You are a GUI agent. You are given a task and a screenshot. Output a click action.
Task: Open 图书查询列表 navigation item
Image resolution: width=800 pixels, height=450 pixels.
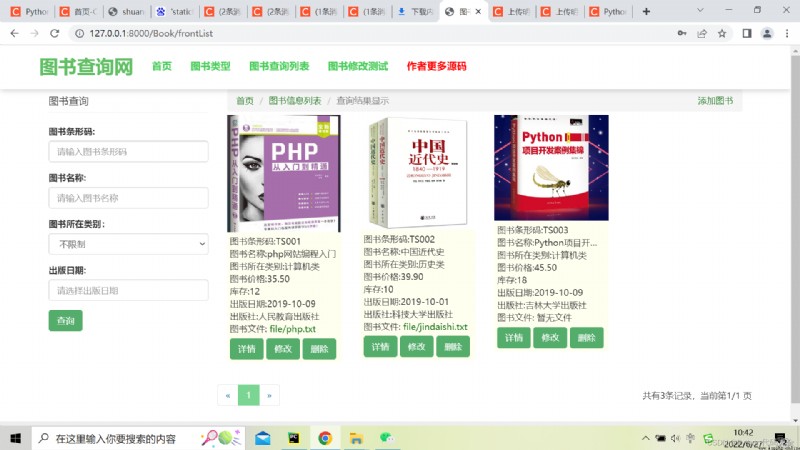pyautogui.click(x=279, y=66)
